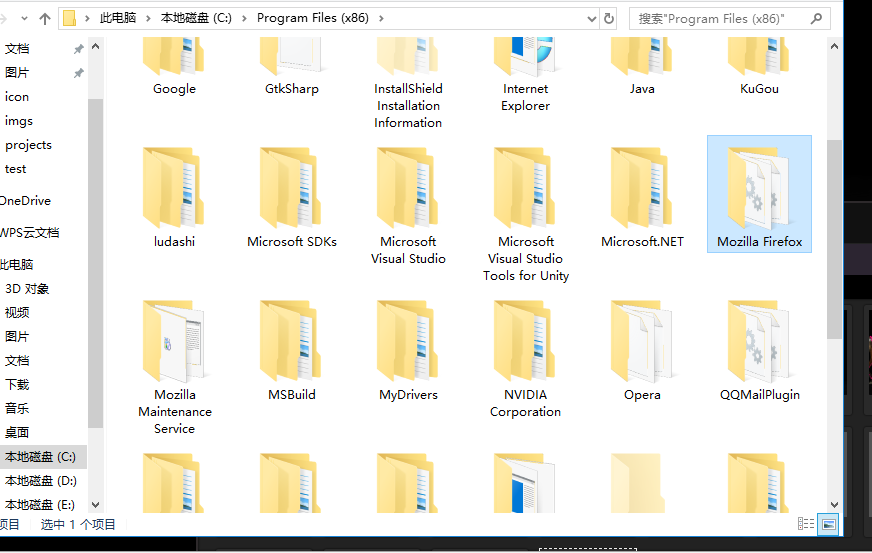The width and height of the screenshot is (872, 553).
Task: Expand chevron after Program Files (x86) in address bar
Action: pyautogui.click(x=381, y=18)
